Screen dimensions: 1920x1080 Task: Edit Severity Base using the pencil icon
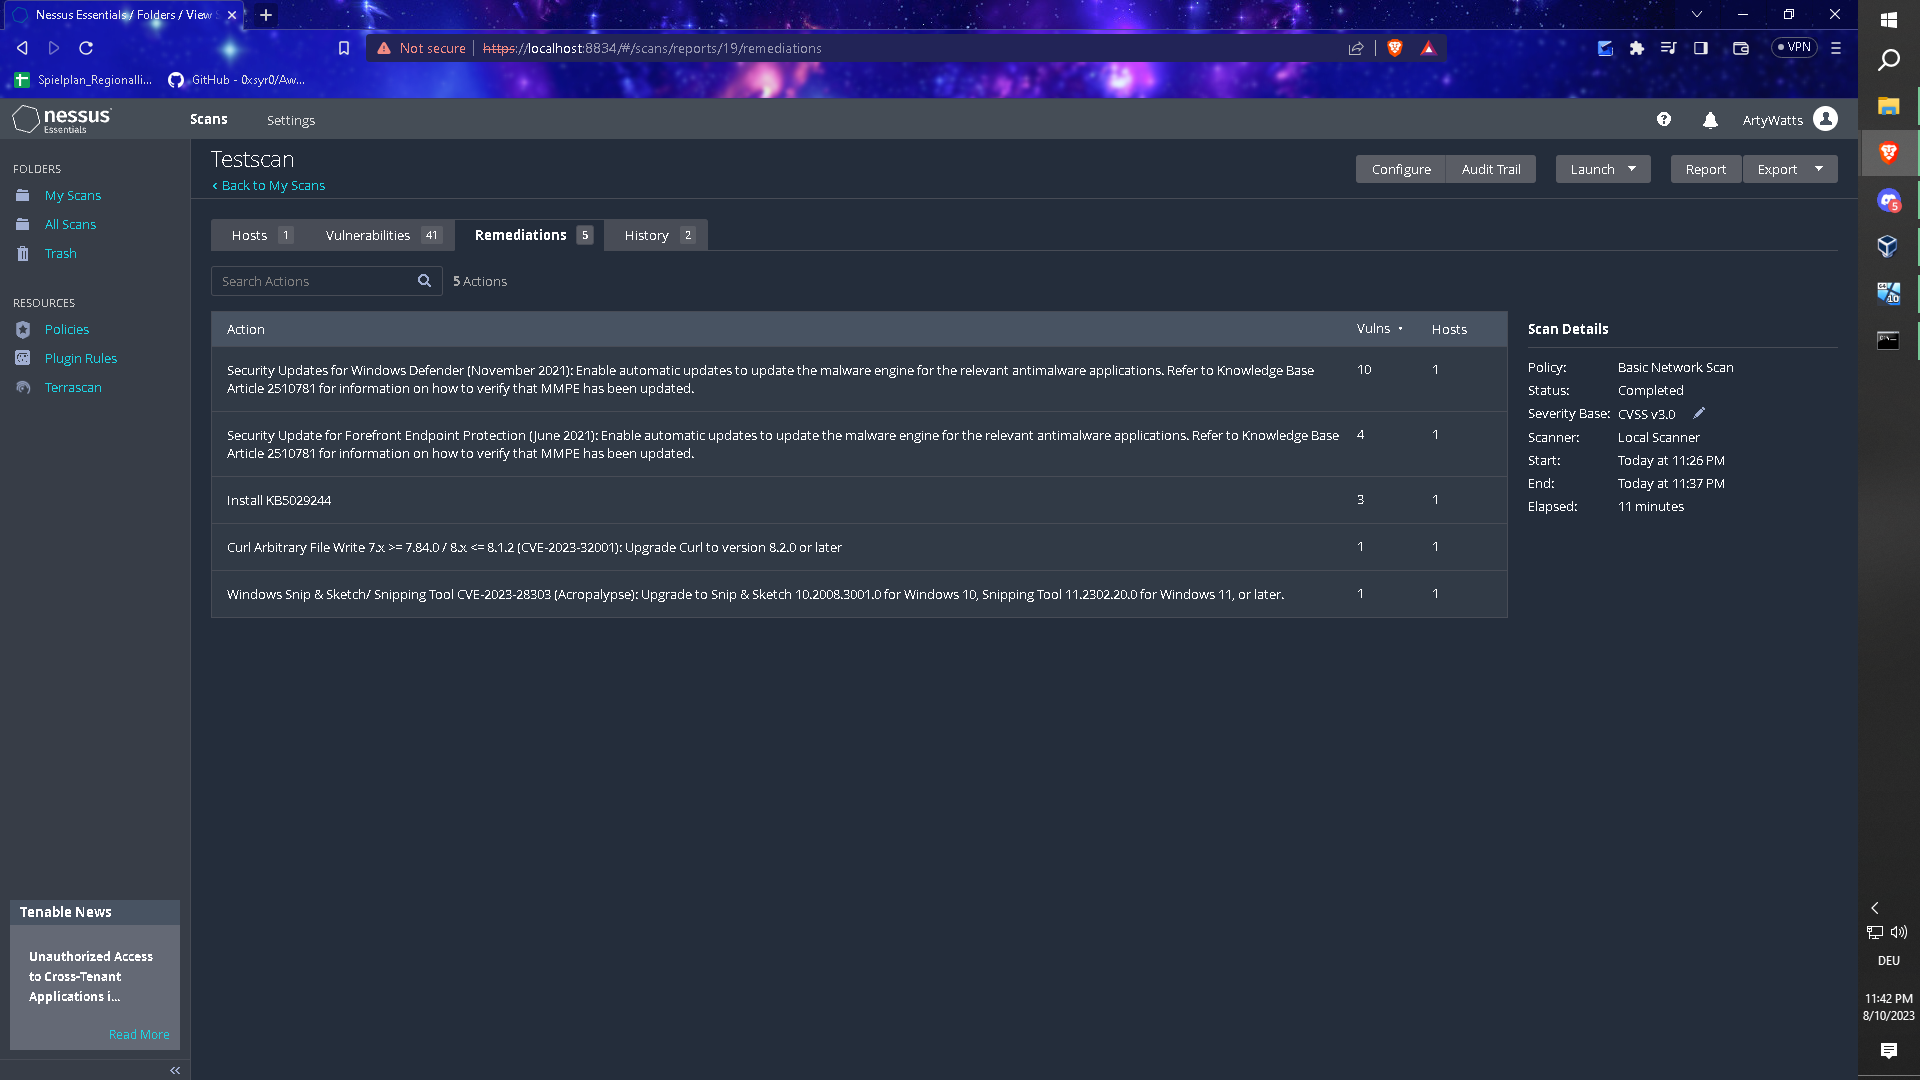pos(1699,412)
